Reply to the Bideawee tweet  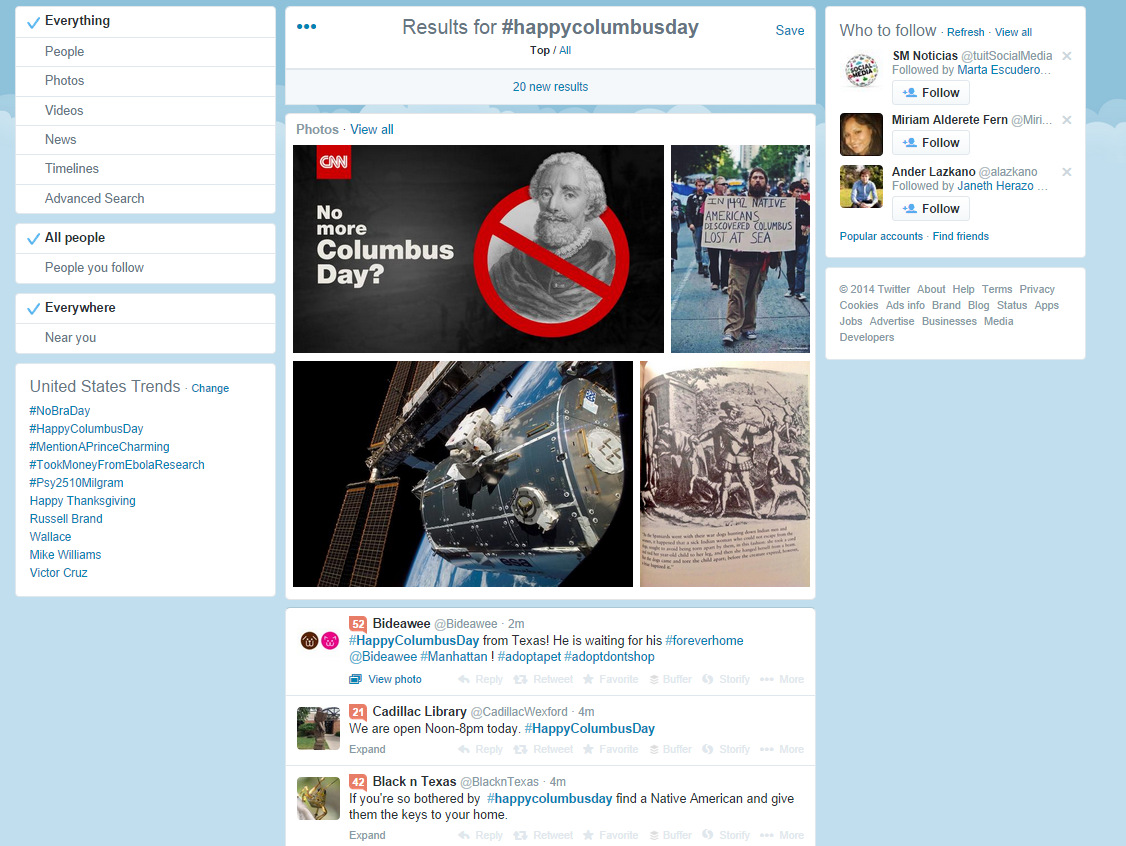point(480,679)
